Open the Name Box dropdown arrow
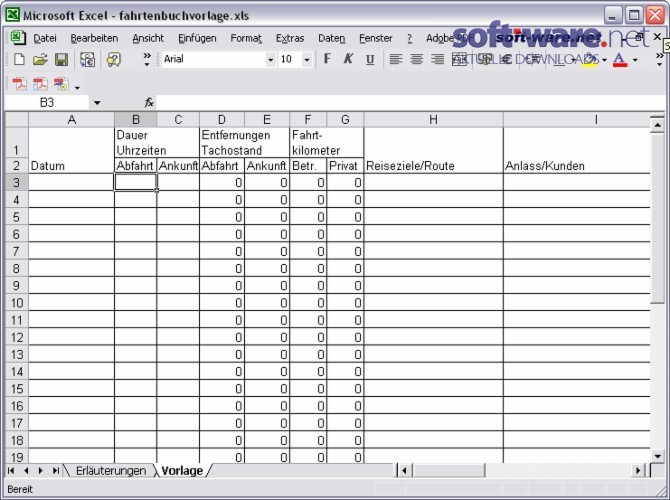This screenshot has width=670, height=500. (97, 103)
